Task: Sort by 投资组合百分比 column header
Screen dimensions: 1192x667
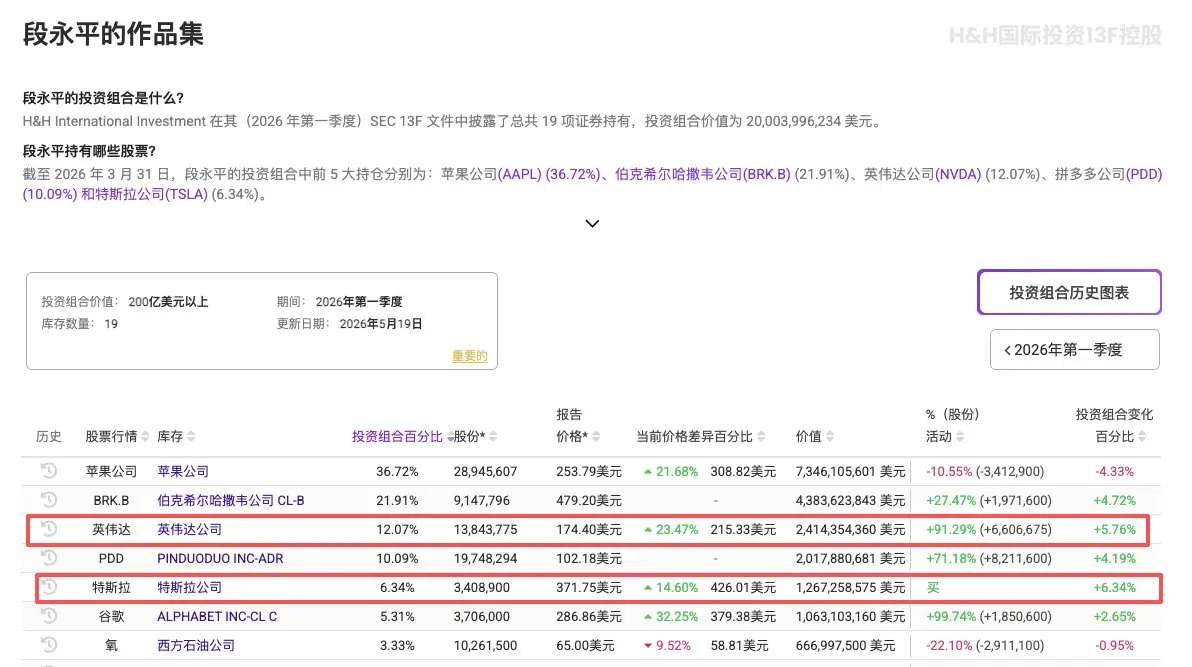Action: [x=397, y=437]
